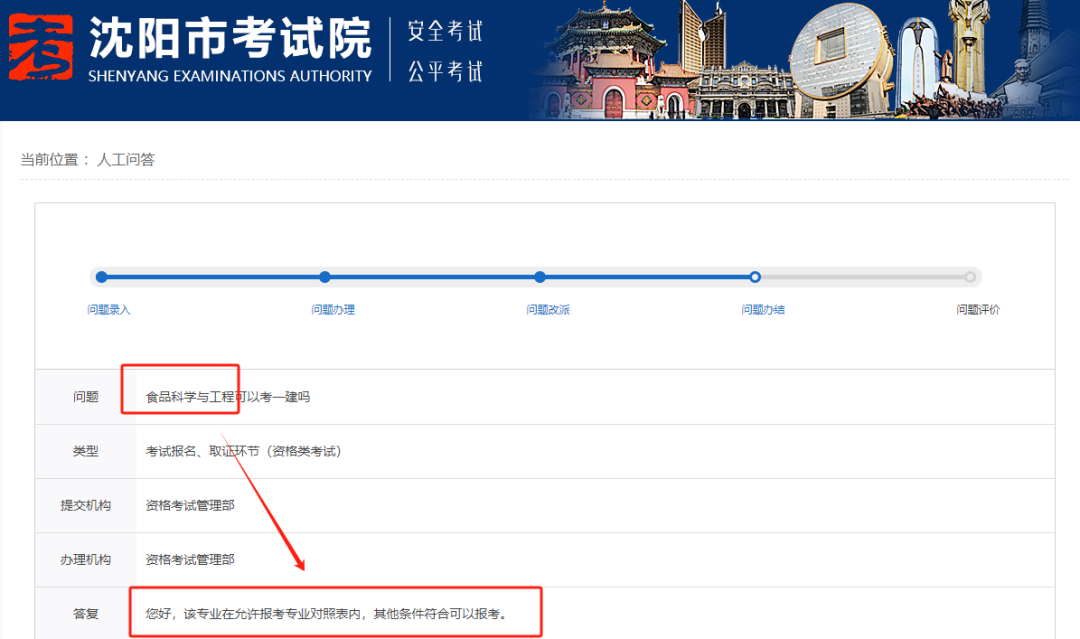Click the question text 食品科学与工程可以考一建吗
Viewport: 1080px width, 639px height.
coord(228,397)
